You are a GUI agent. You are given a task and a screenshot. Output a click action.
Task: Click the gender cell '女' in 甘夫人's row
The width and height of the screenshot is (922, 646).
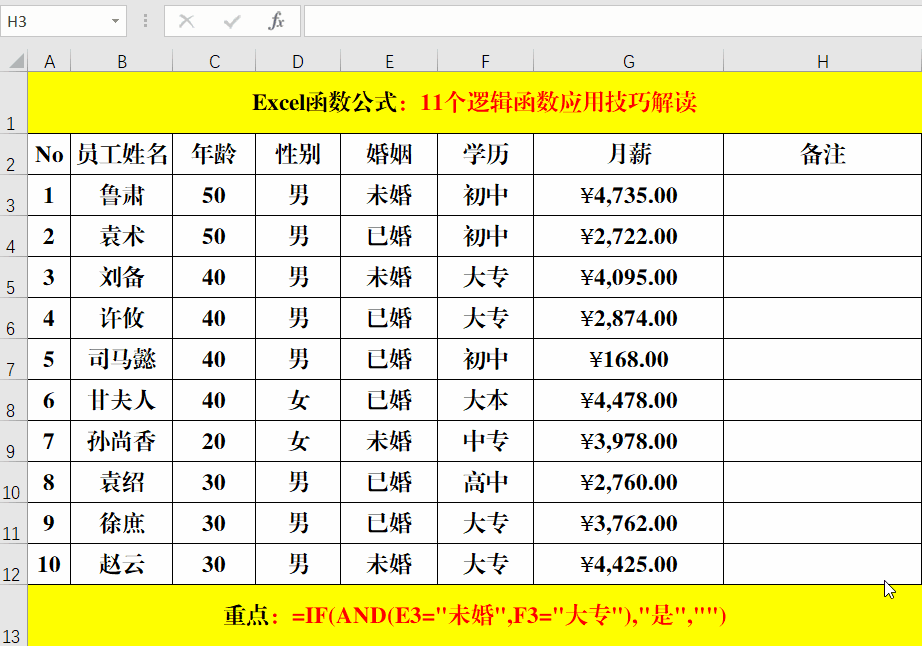[x=298, y=400]
